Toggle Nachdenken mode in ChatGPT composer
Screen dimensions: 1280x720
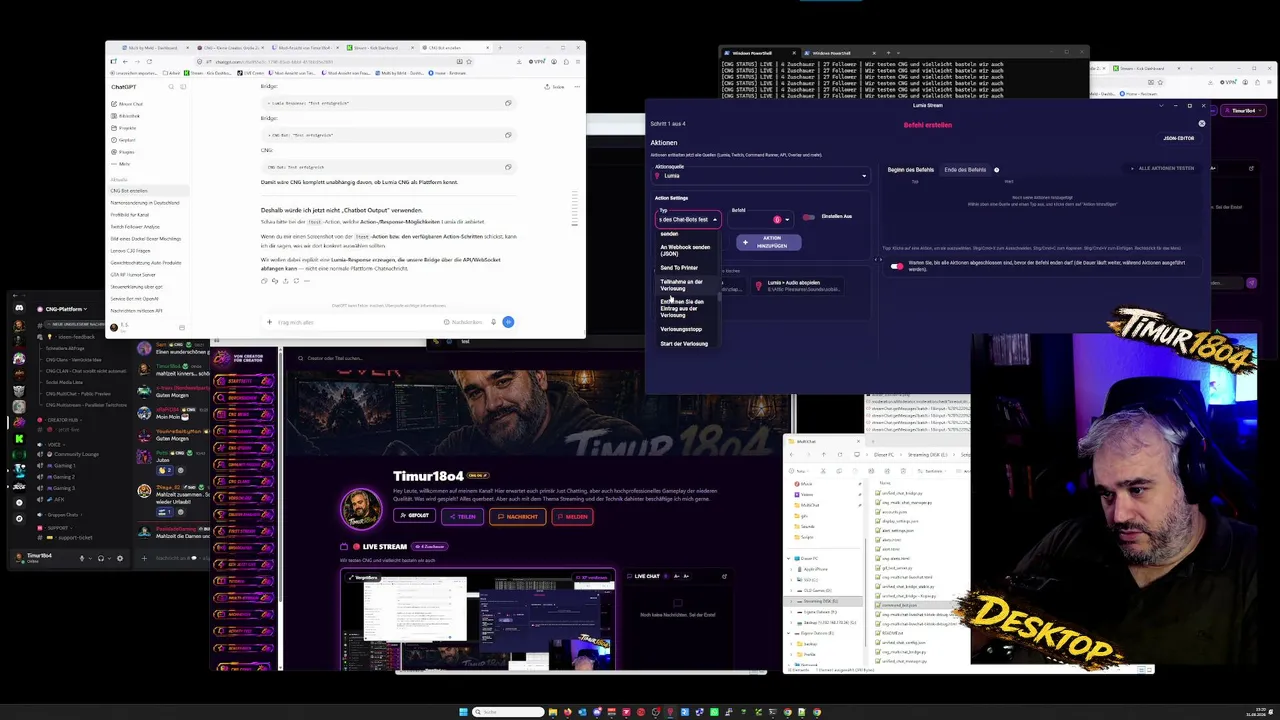pos(463,322)
